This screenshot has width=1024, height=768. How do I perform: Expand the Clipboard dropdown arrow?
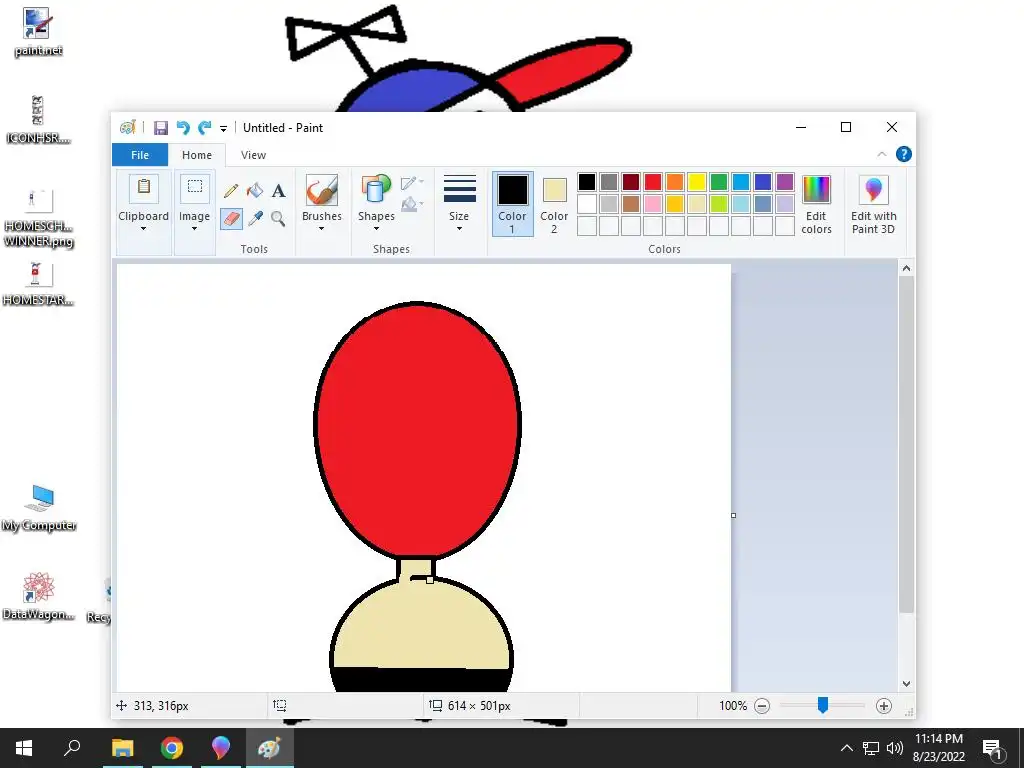coord(143,229)
